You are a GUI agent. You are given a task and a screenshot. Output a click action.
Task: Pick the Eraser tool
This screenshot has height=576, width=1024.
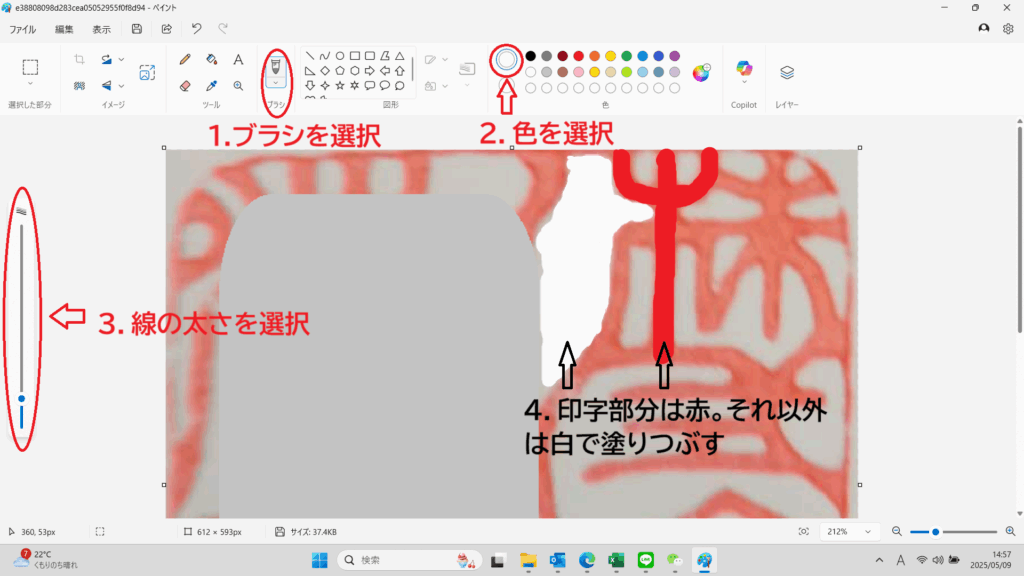[185, 86]
